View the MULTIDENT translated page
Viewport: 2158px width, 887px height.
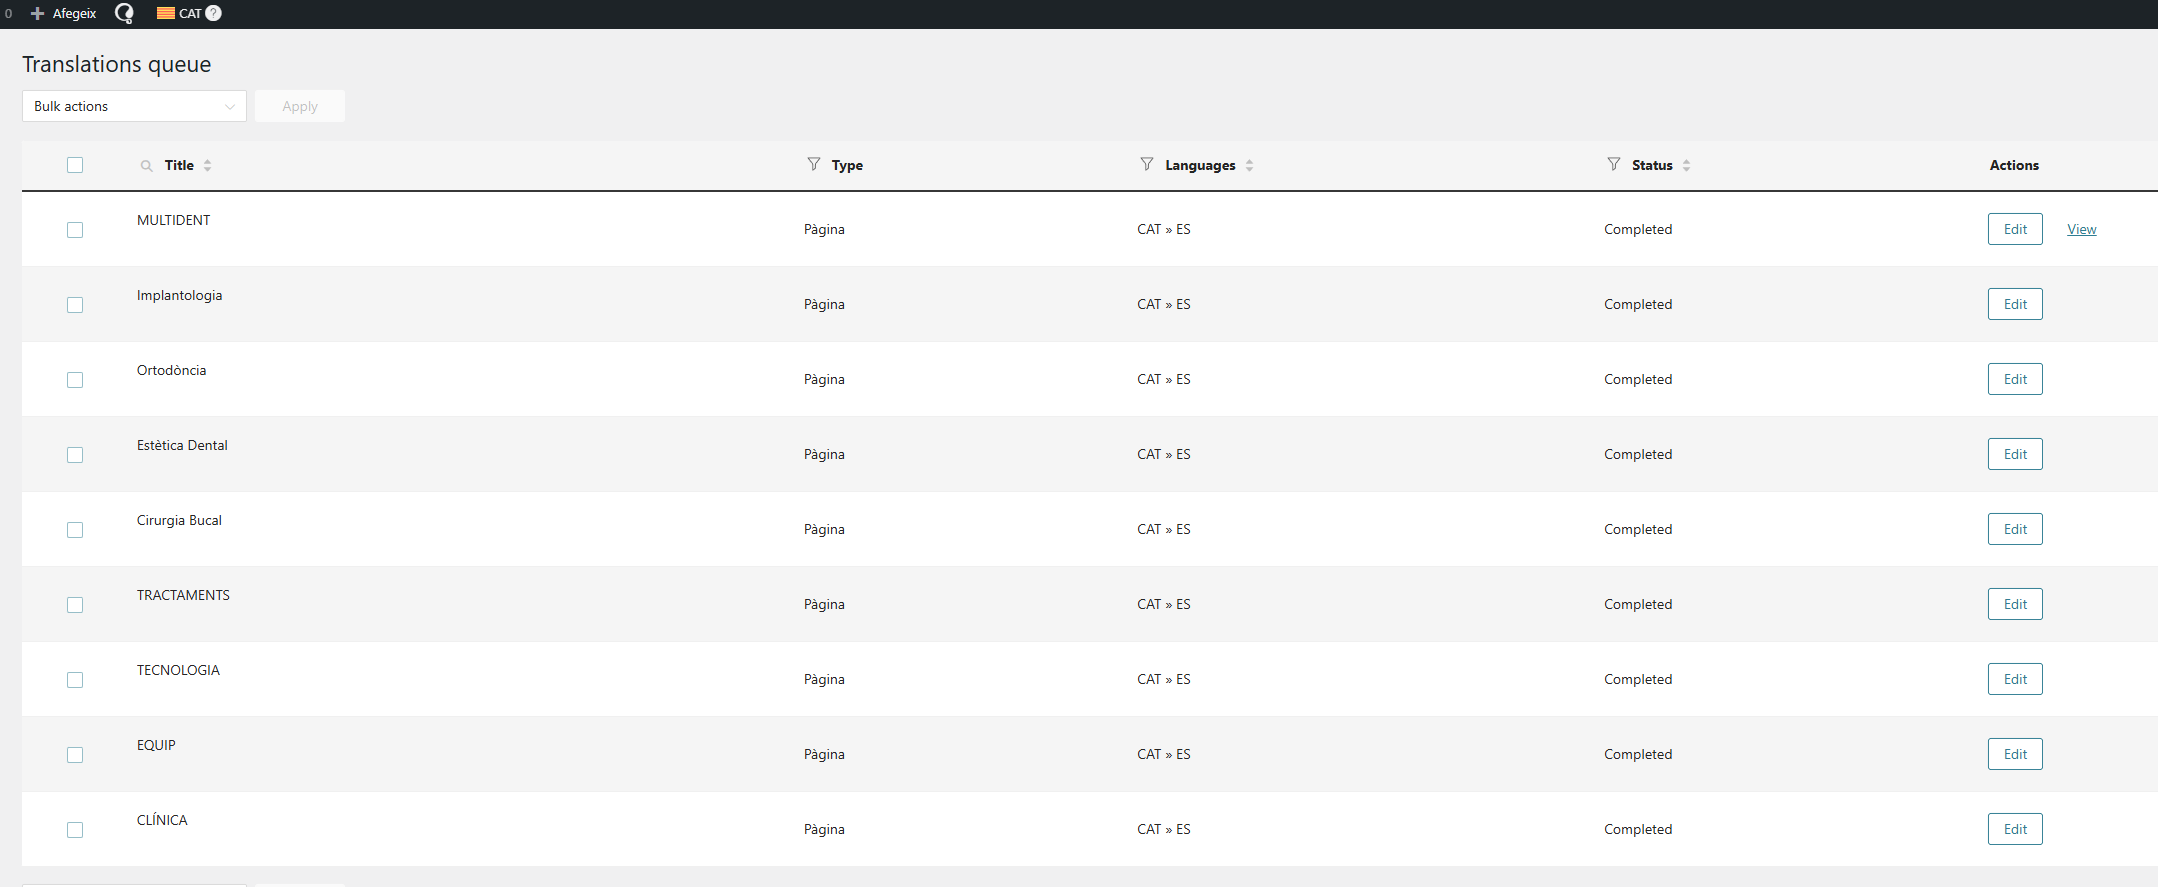(x=2082, y=229)
